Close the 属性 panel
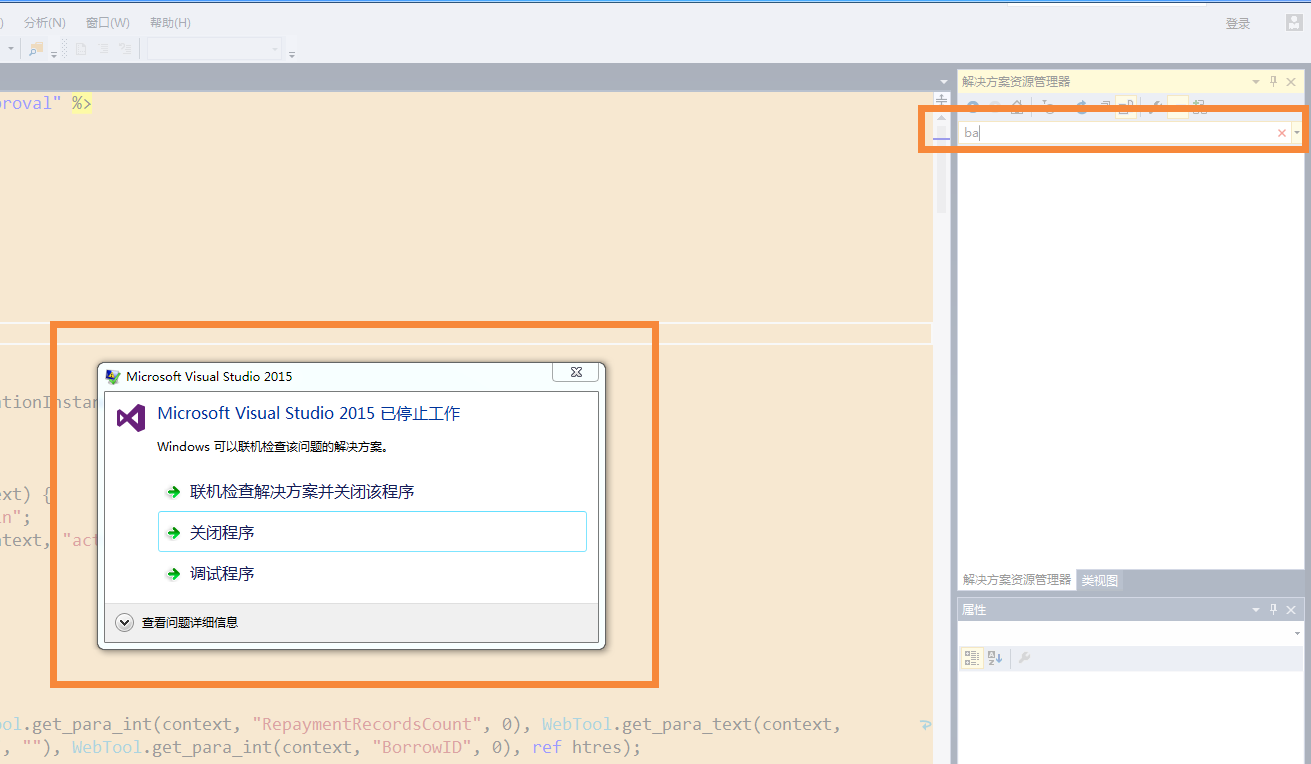Viewport: 1311px width, 764px height. [x=1291, y=609]
